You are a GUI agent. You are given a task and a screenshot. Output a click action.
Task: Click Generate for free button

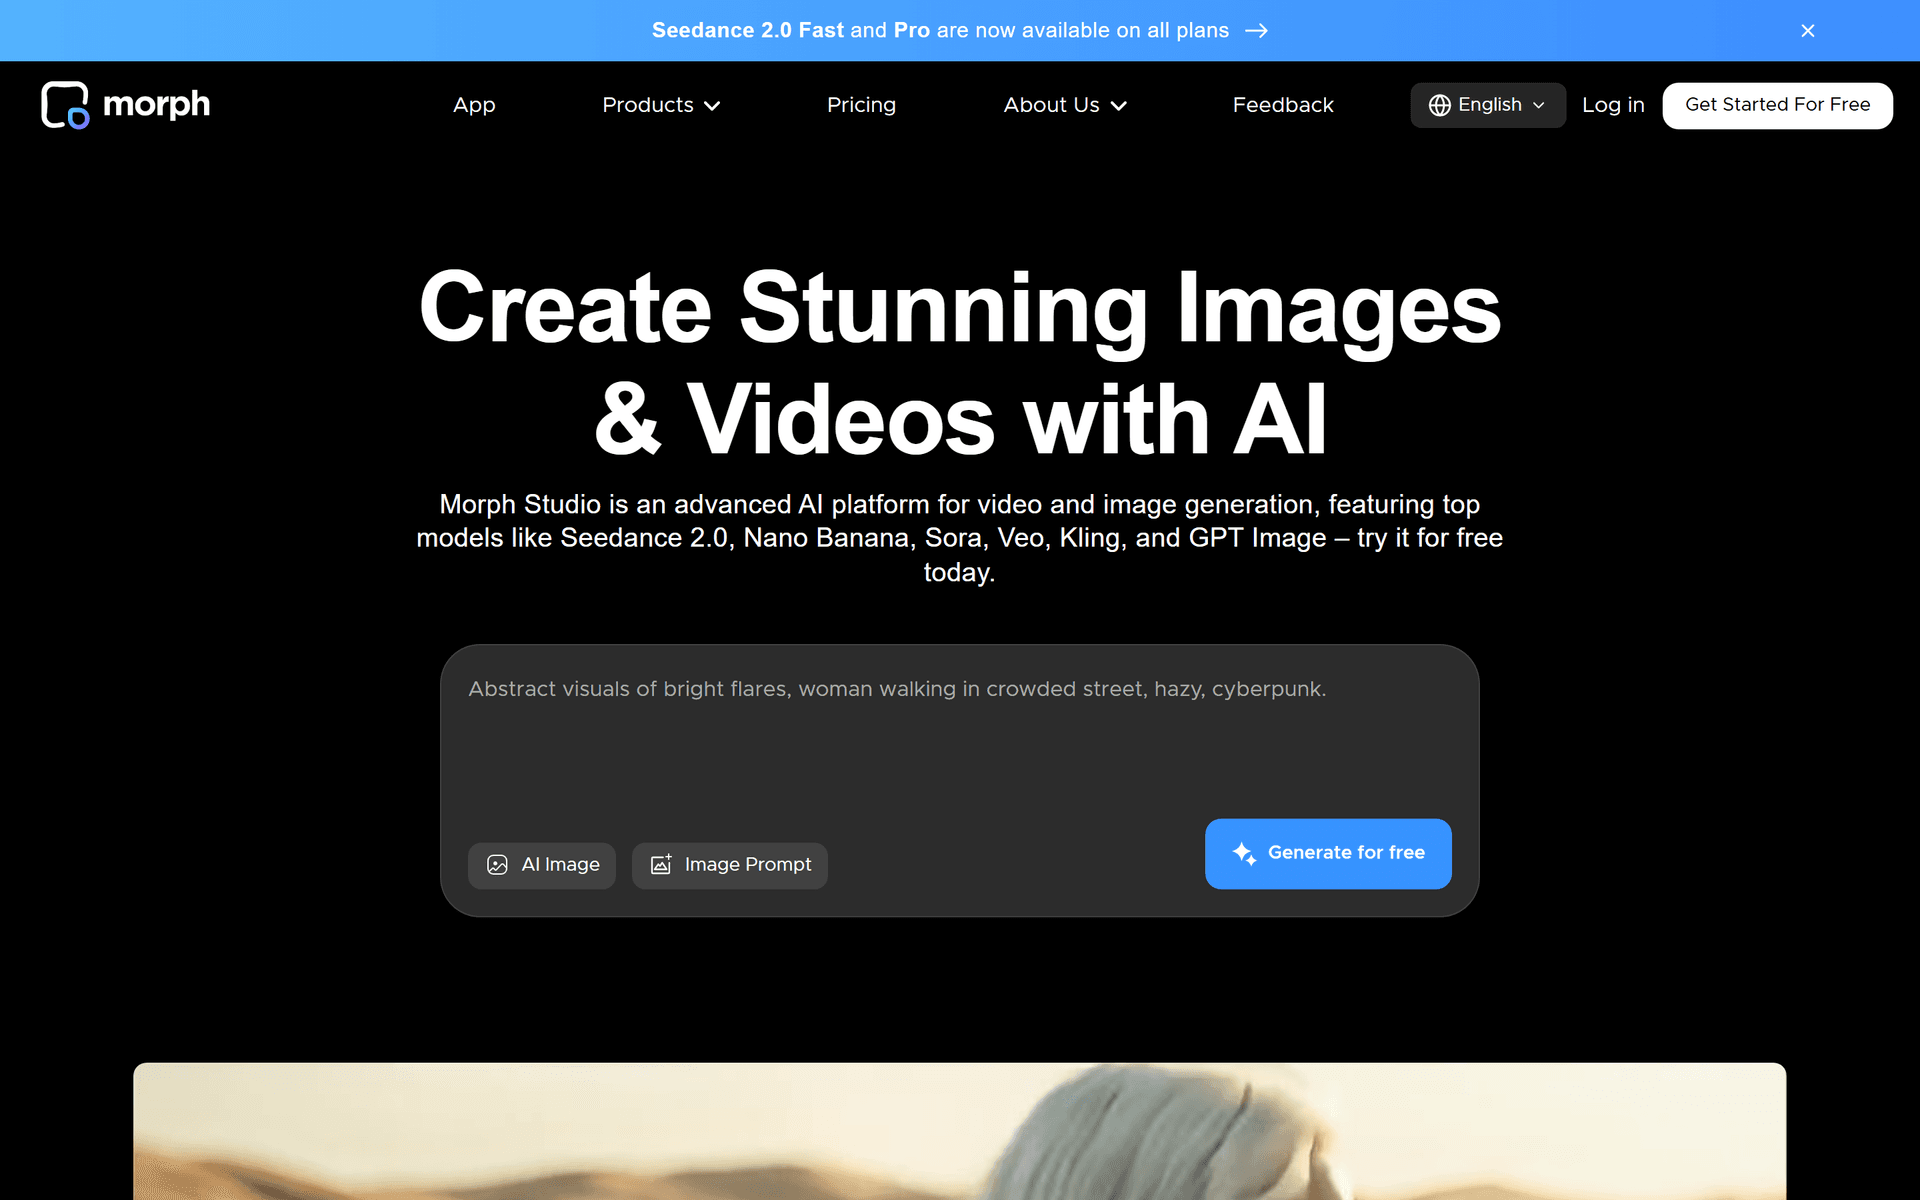[x=1328, y=853]
